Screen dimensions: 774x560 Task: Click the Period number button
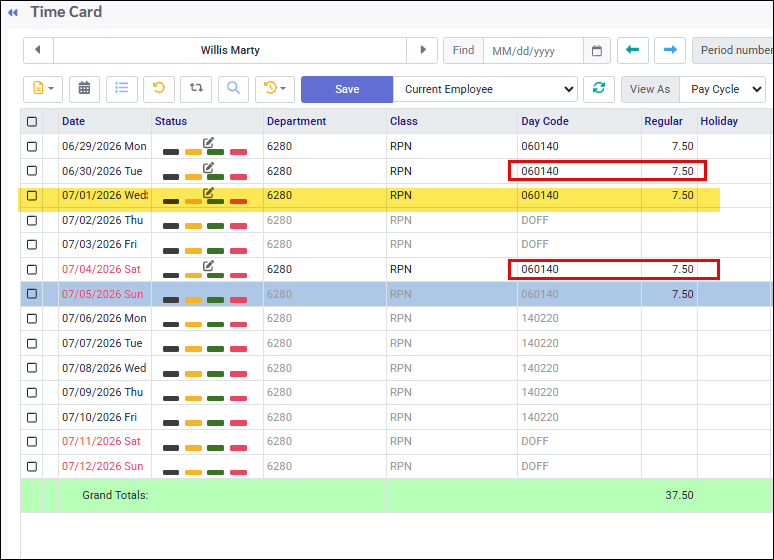click(733, 50)
